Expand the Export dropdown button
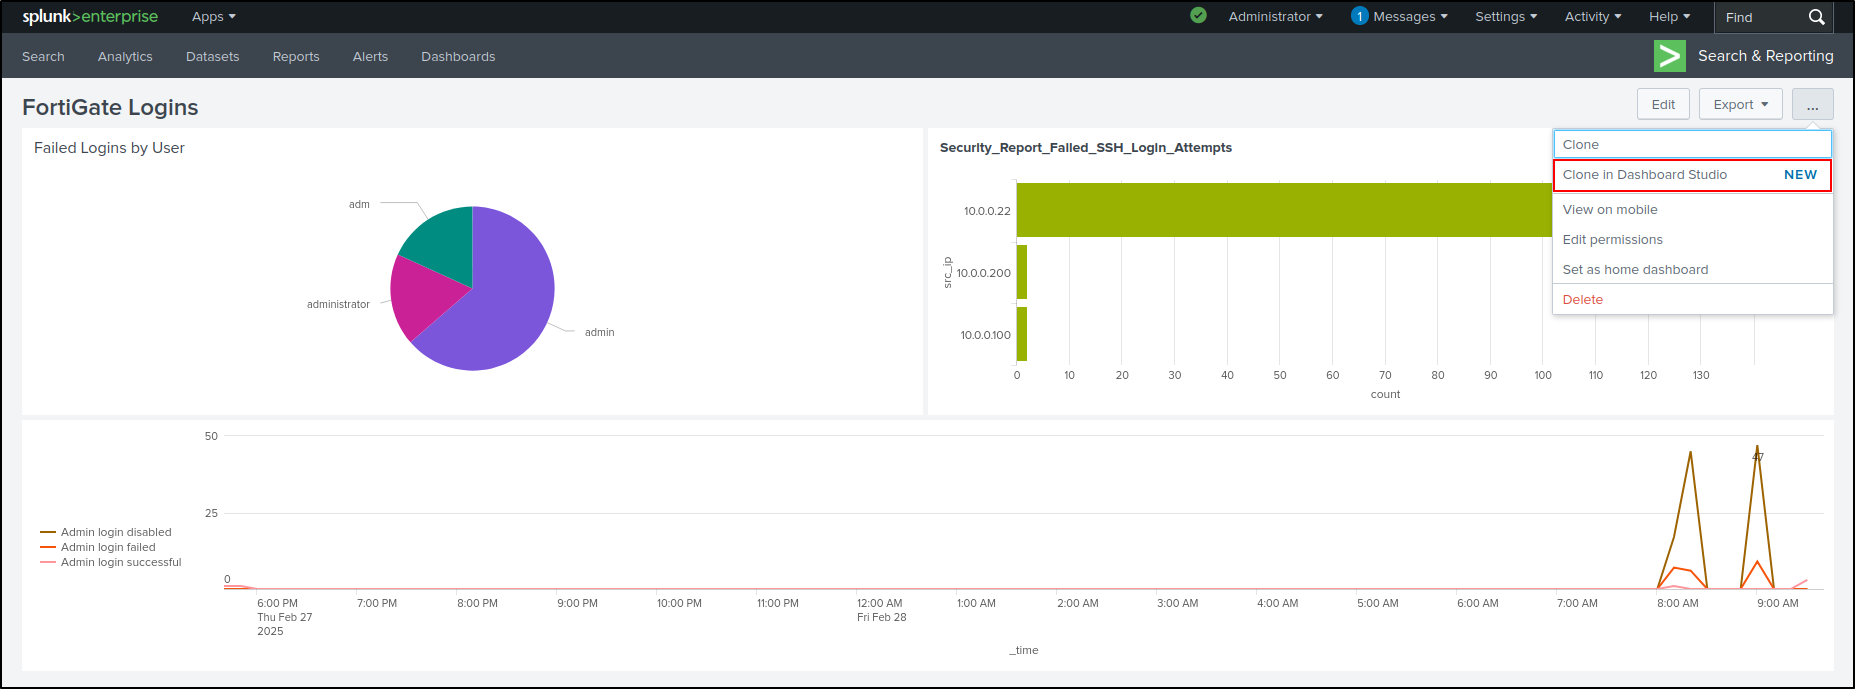Image resolution: width=1855 pixels, height=689 pixels. 1740,105
